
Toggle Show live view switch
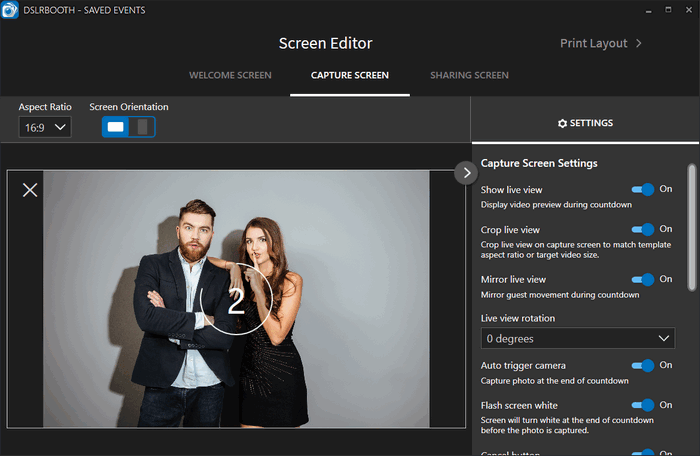[x=642, y=189]
